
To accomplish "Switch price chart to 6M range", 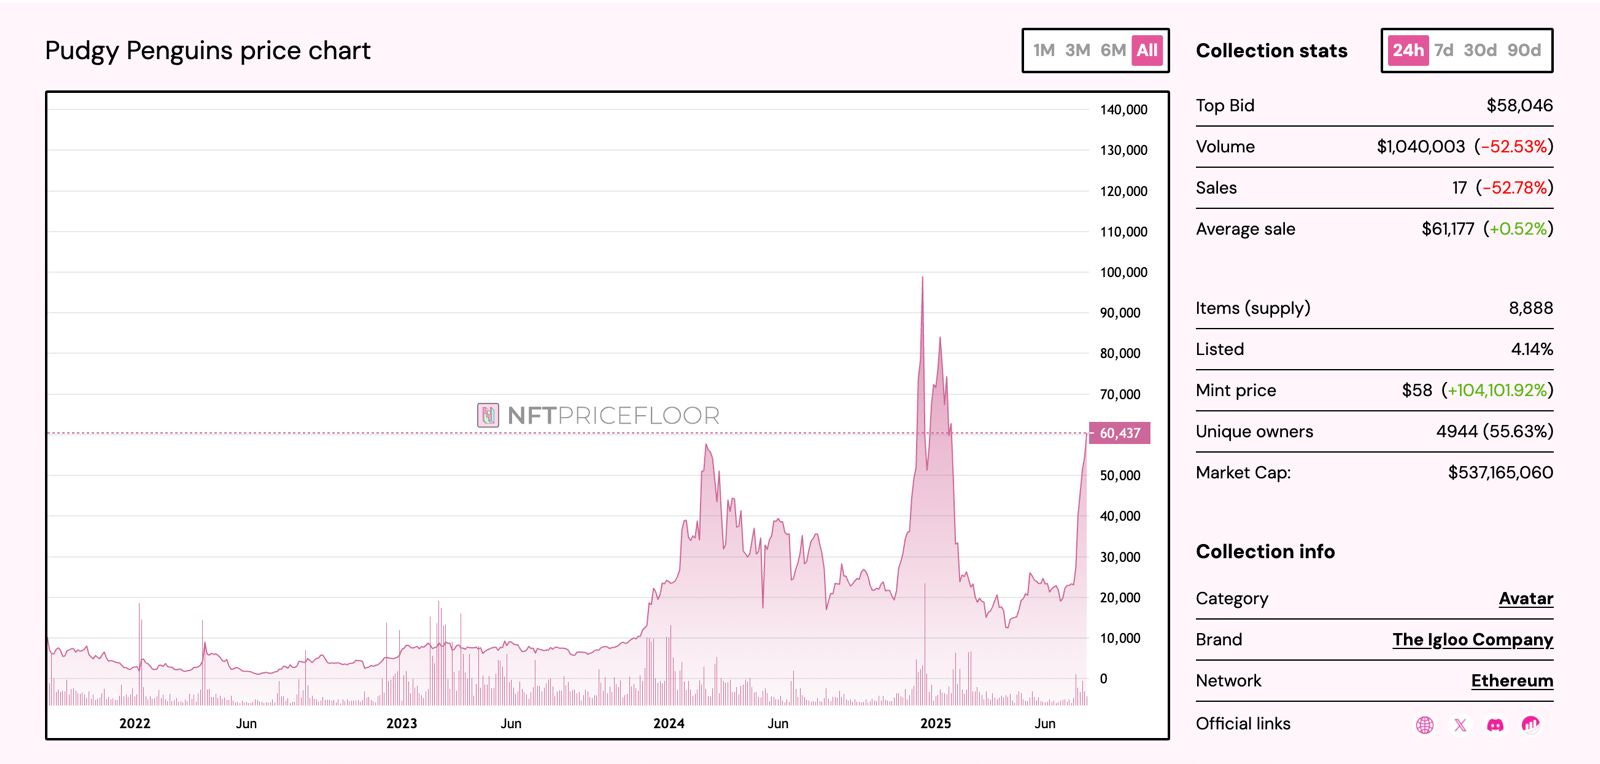I will tap(1113, 50).
